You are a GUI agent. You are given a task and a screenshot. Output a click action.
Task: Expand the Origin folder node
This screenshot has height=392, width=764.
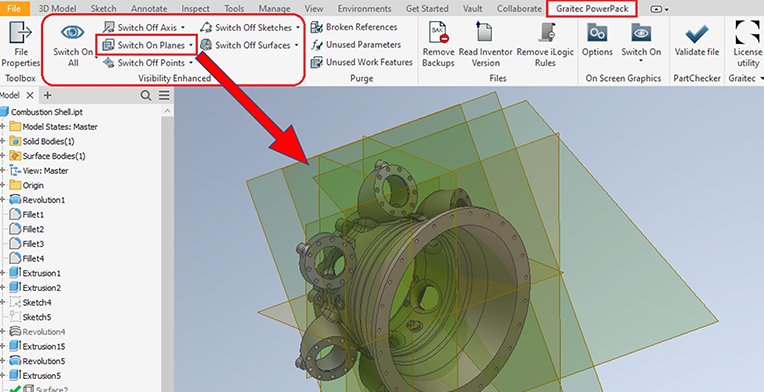click(3, 185)
